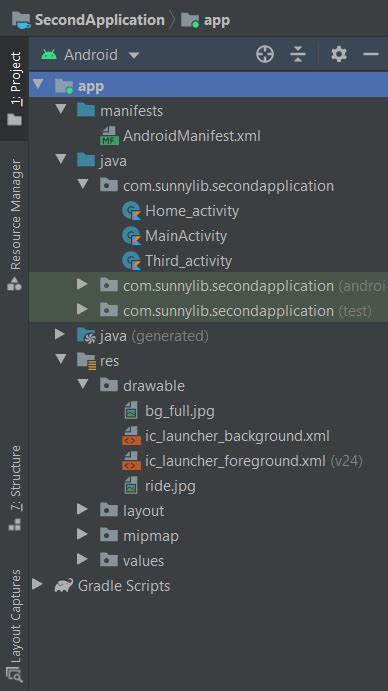
Task: Click the Structure tab icon
Action: click(14, 524)
